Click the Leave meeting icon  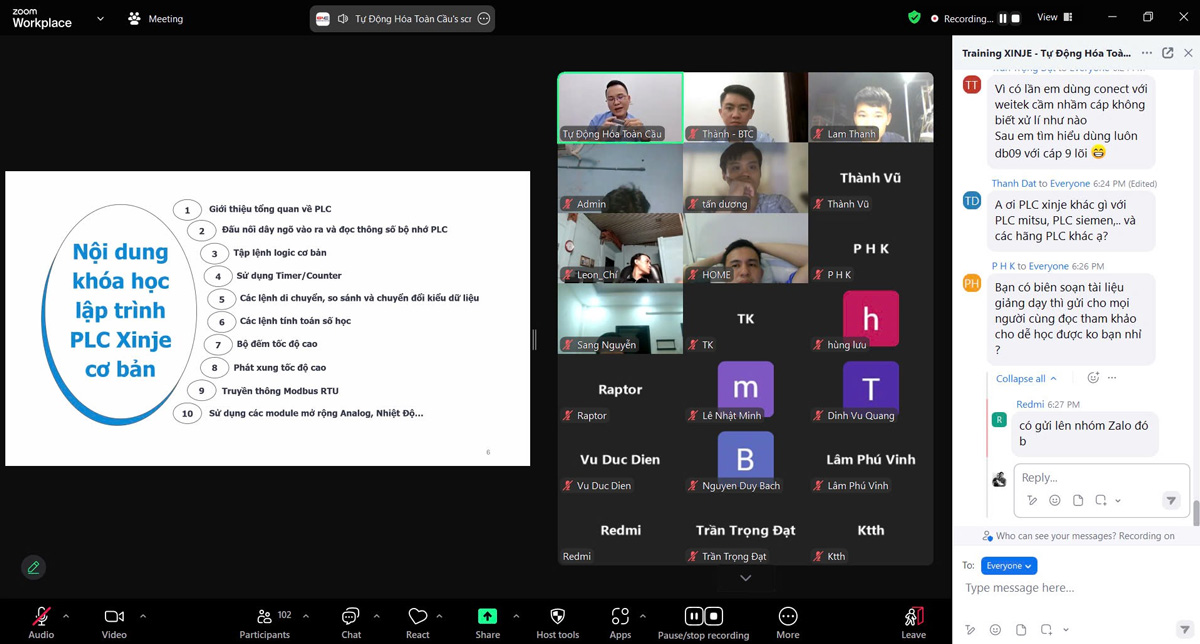click(913, 617)
